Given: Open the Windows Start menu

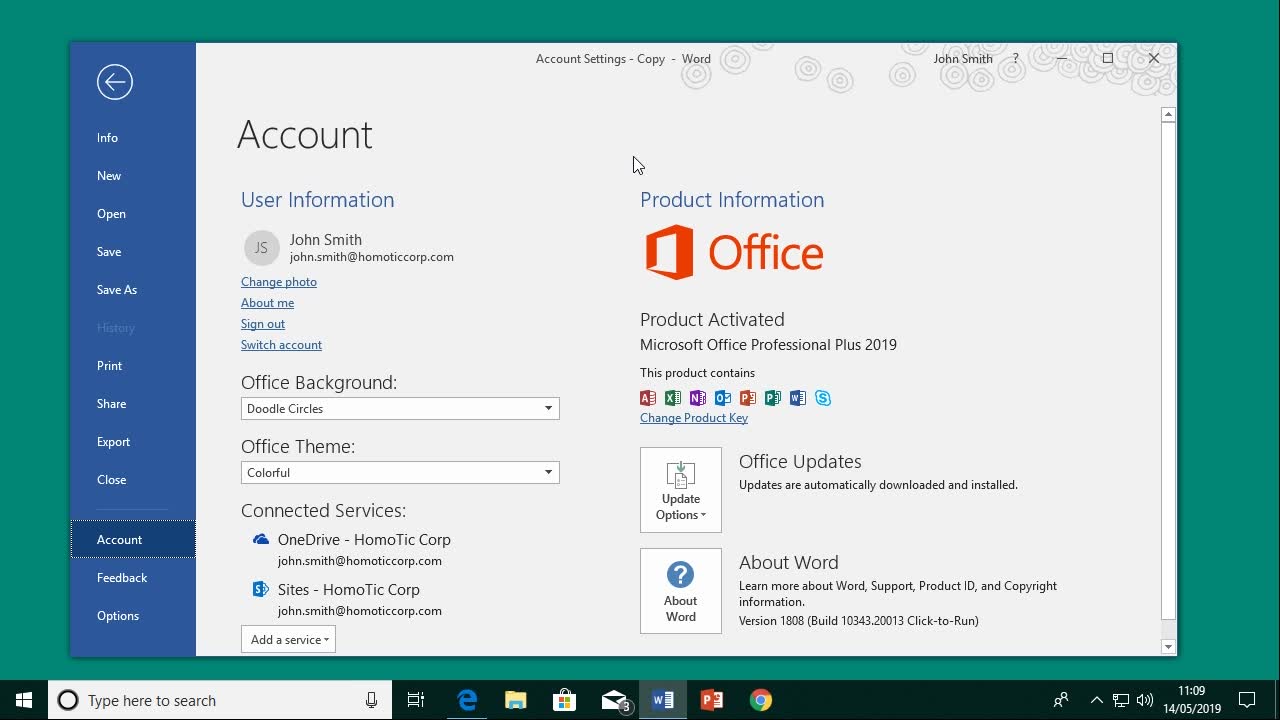Looking at the screenshot, I should [x=24, y=700].
